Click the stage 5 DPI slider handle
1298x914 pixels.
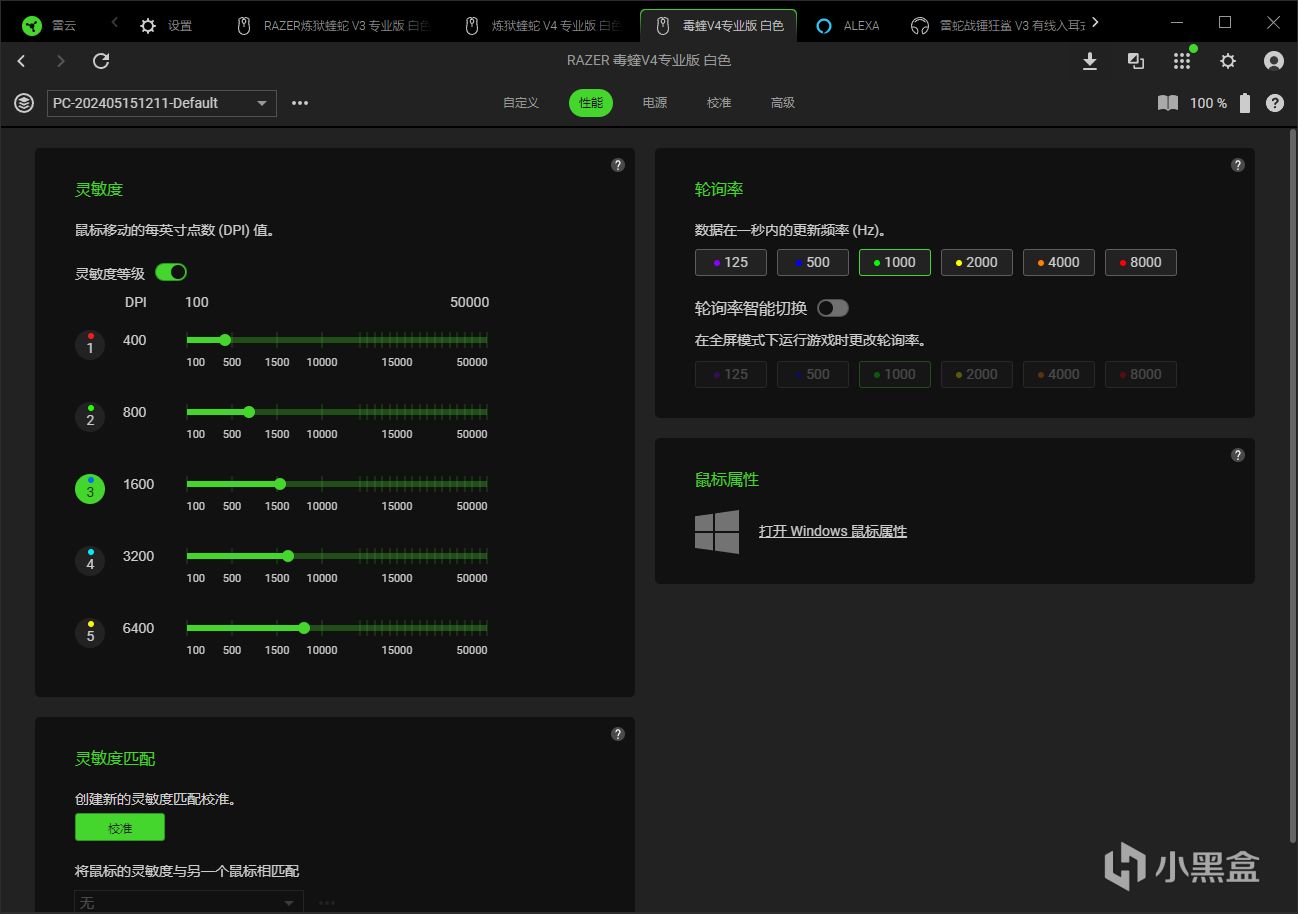pos(304,628)
